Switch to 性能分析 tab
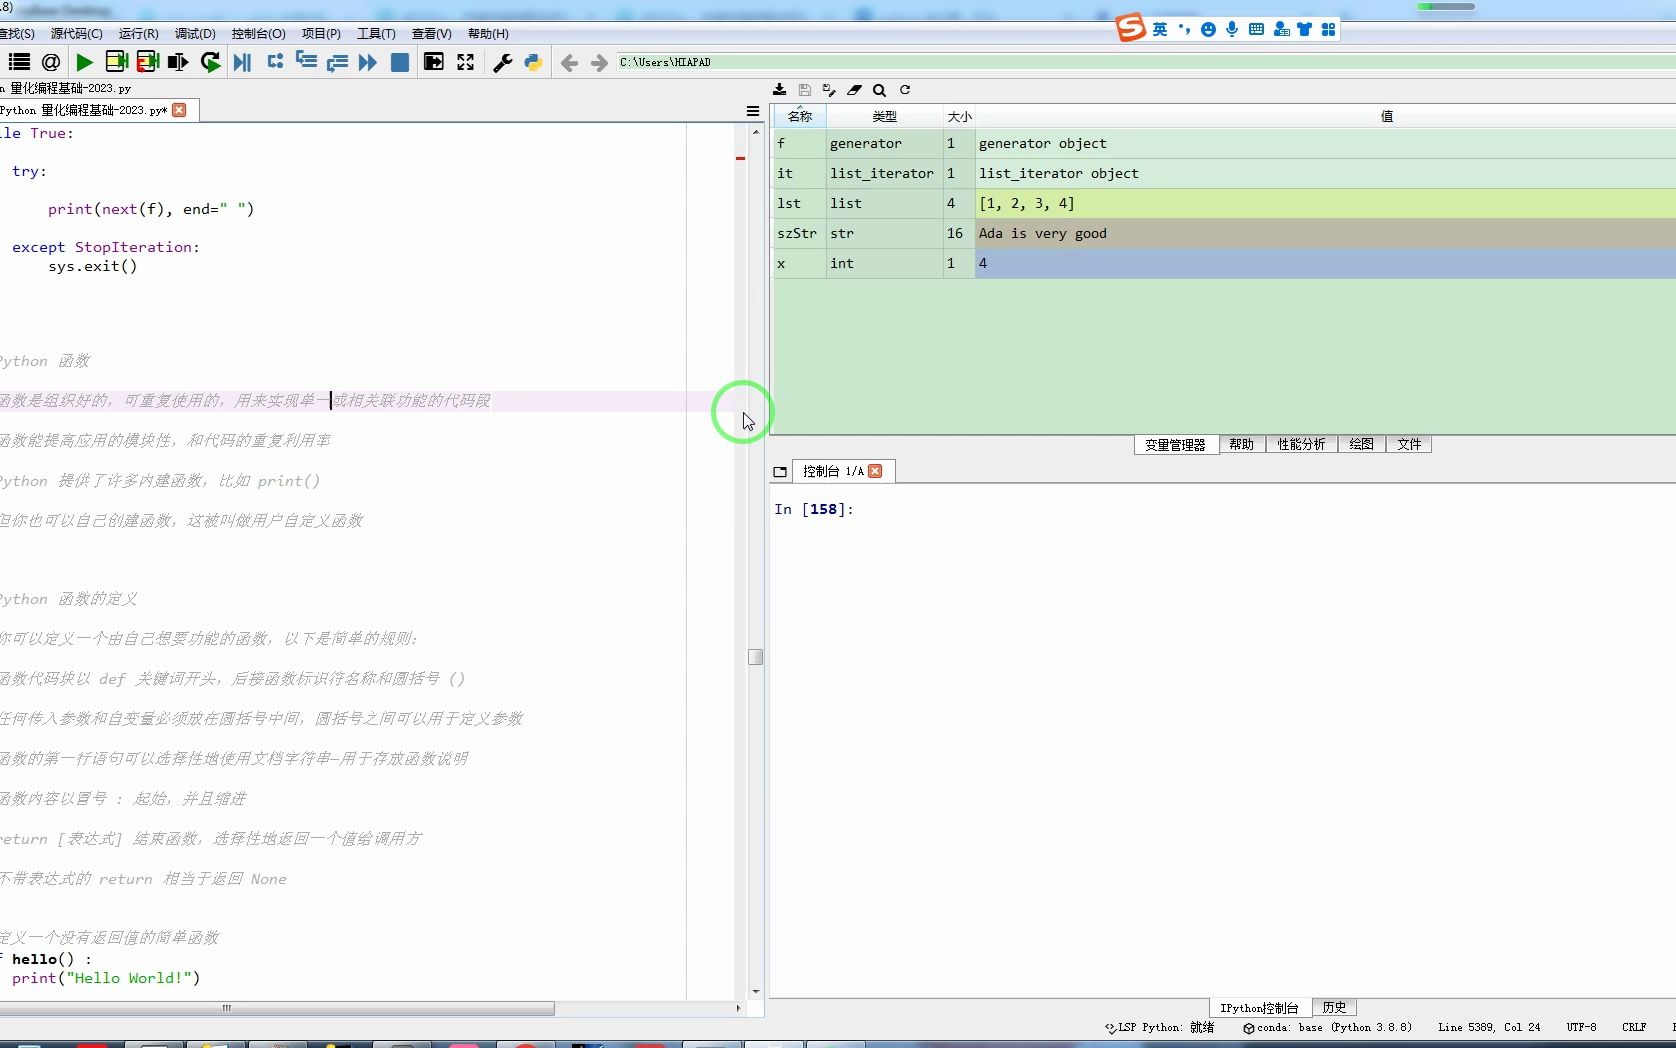The height and width of the screenshot is (1048, 1676). [x=1301, y=445]
